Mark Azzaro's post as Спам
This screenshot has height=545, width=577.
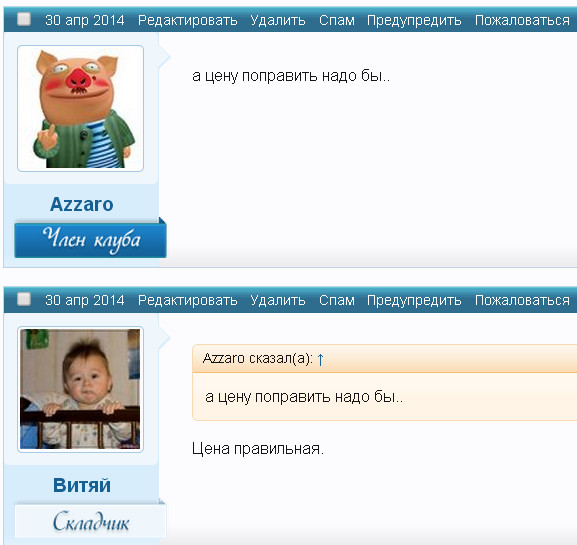tap(337, 20)
